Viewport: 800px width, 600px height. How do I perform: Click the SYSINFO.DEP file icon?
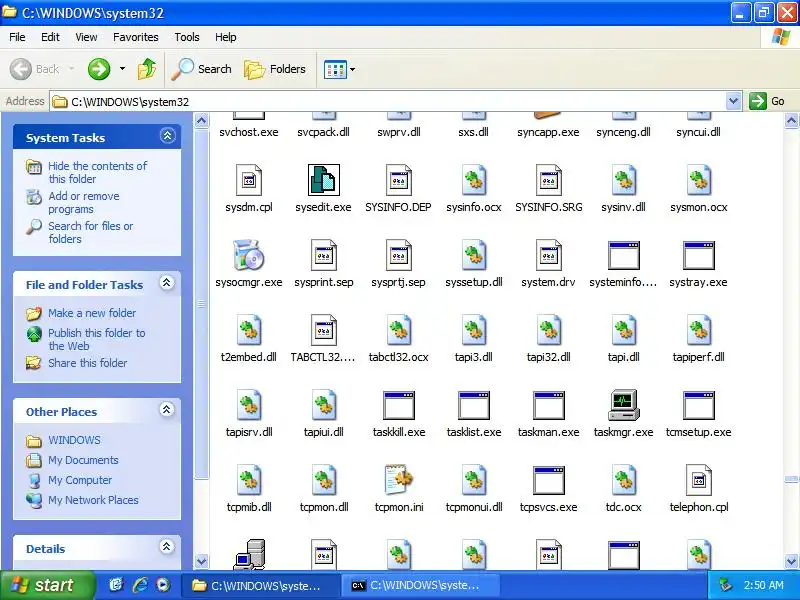click(x=398, y=180)
